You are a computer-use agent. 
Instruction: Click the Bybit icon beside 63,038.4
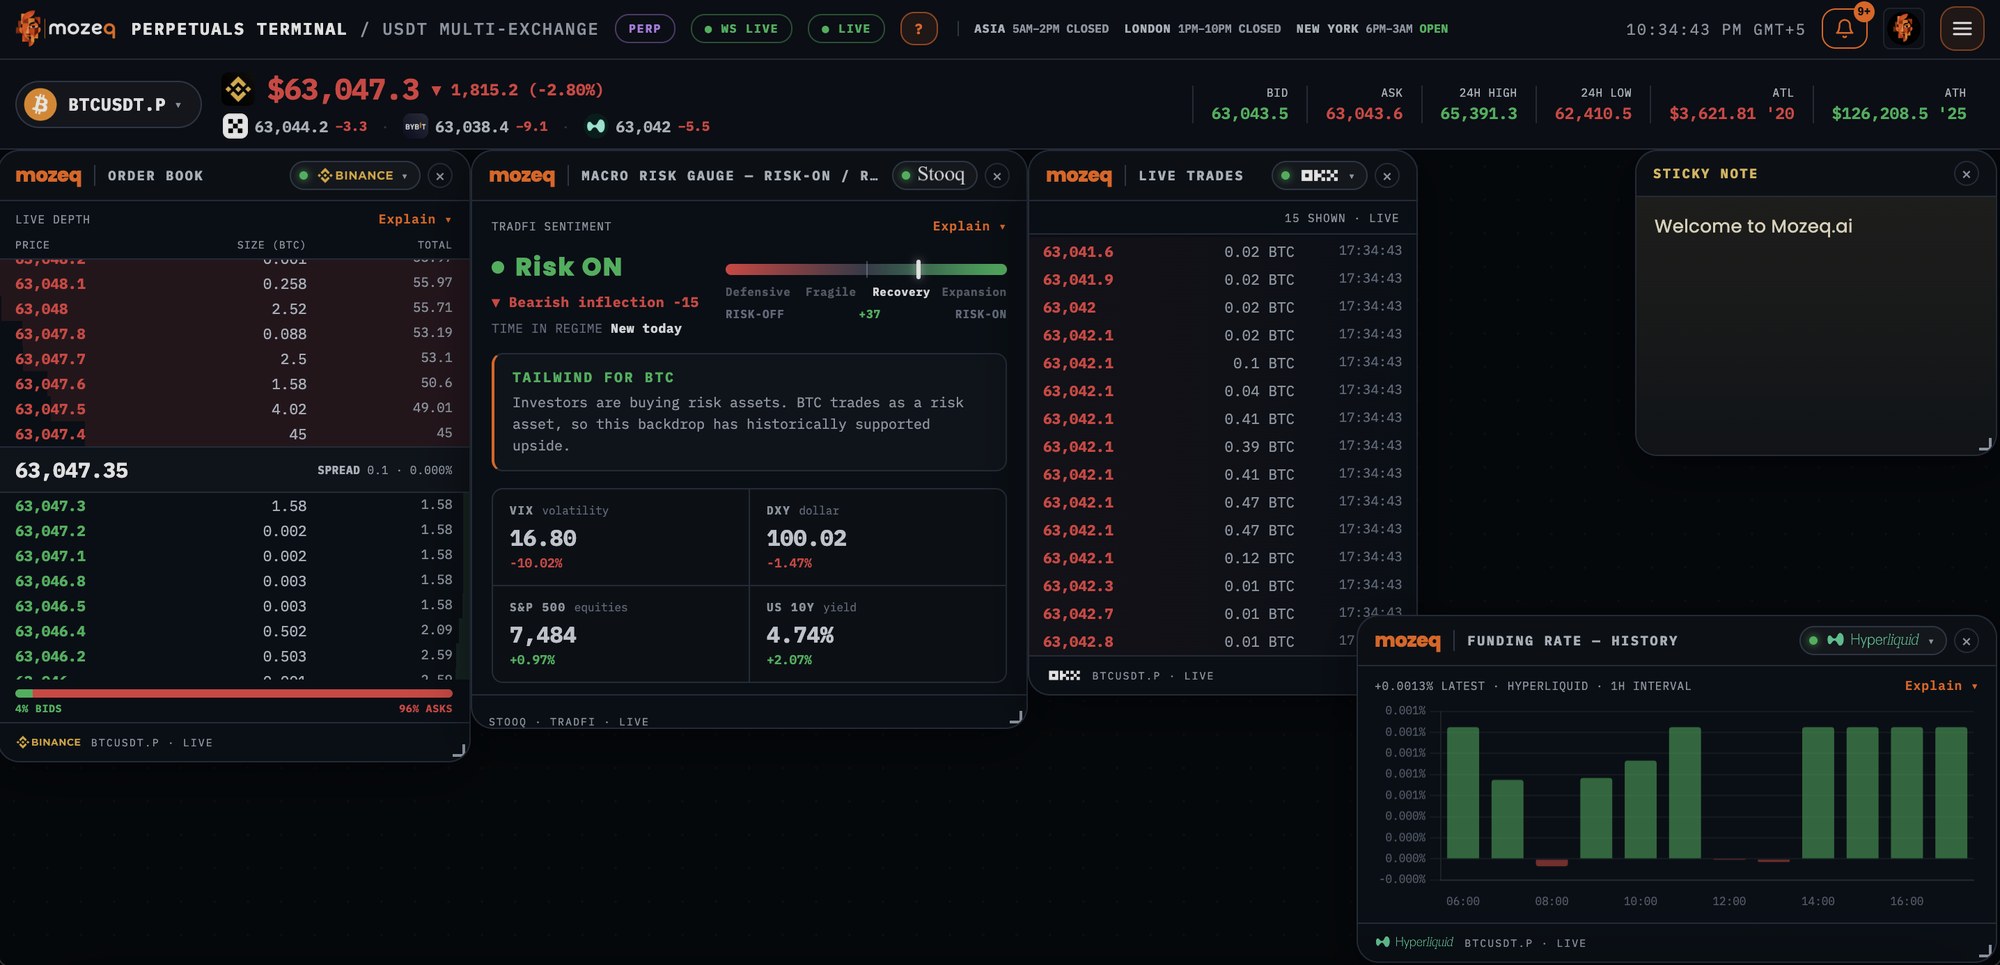[x=415, y=126]
